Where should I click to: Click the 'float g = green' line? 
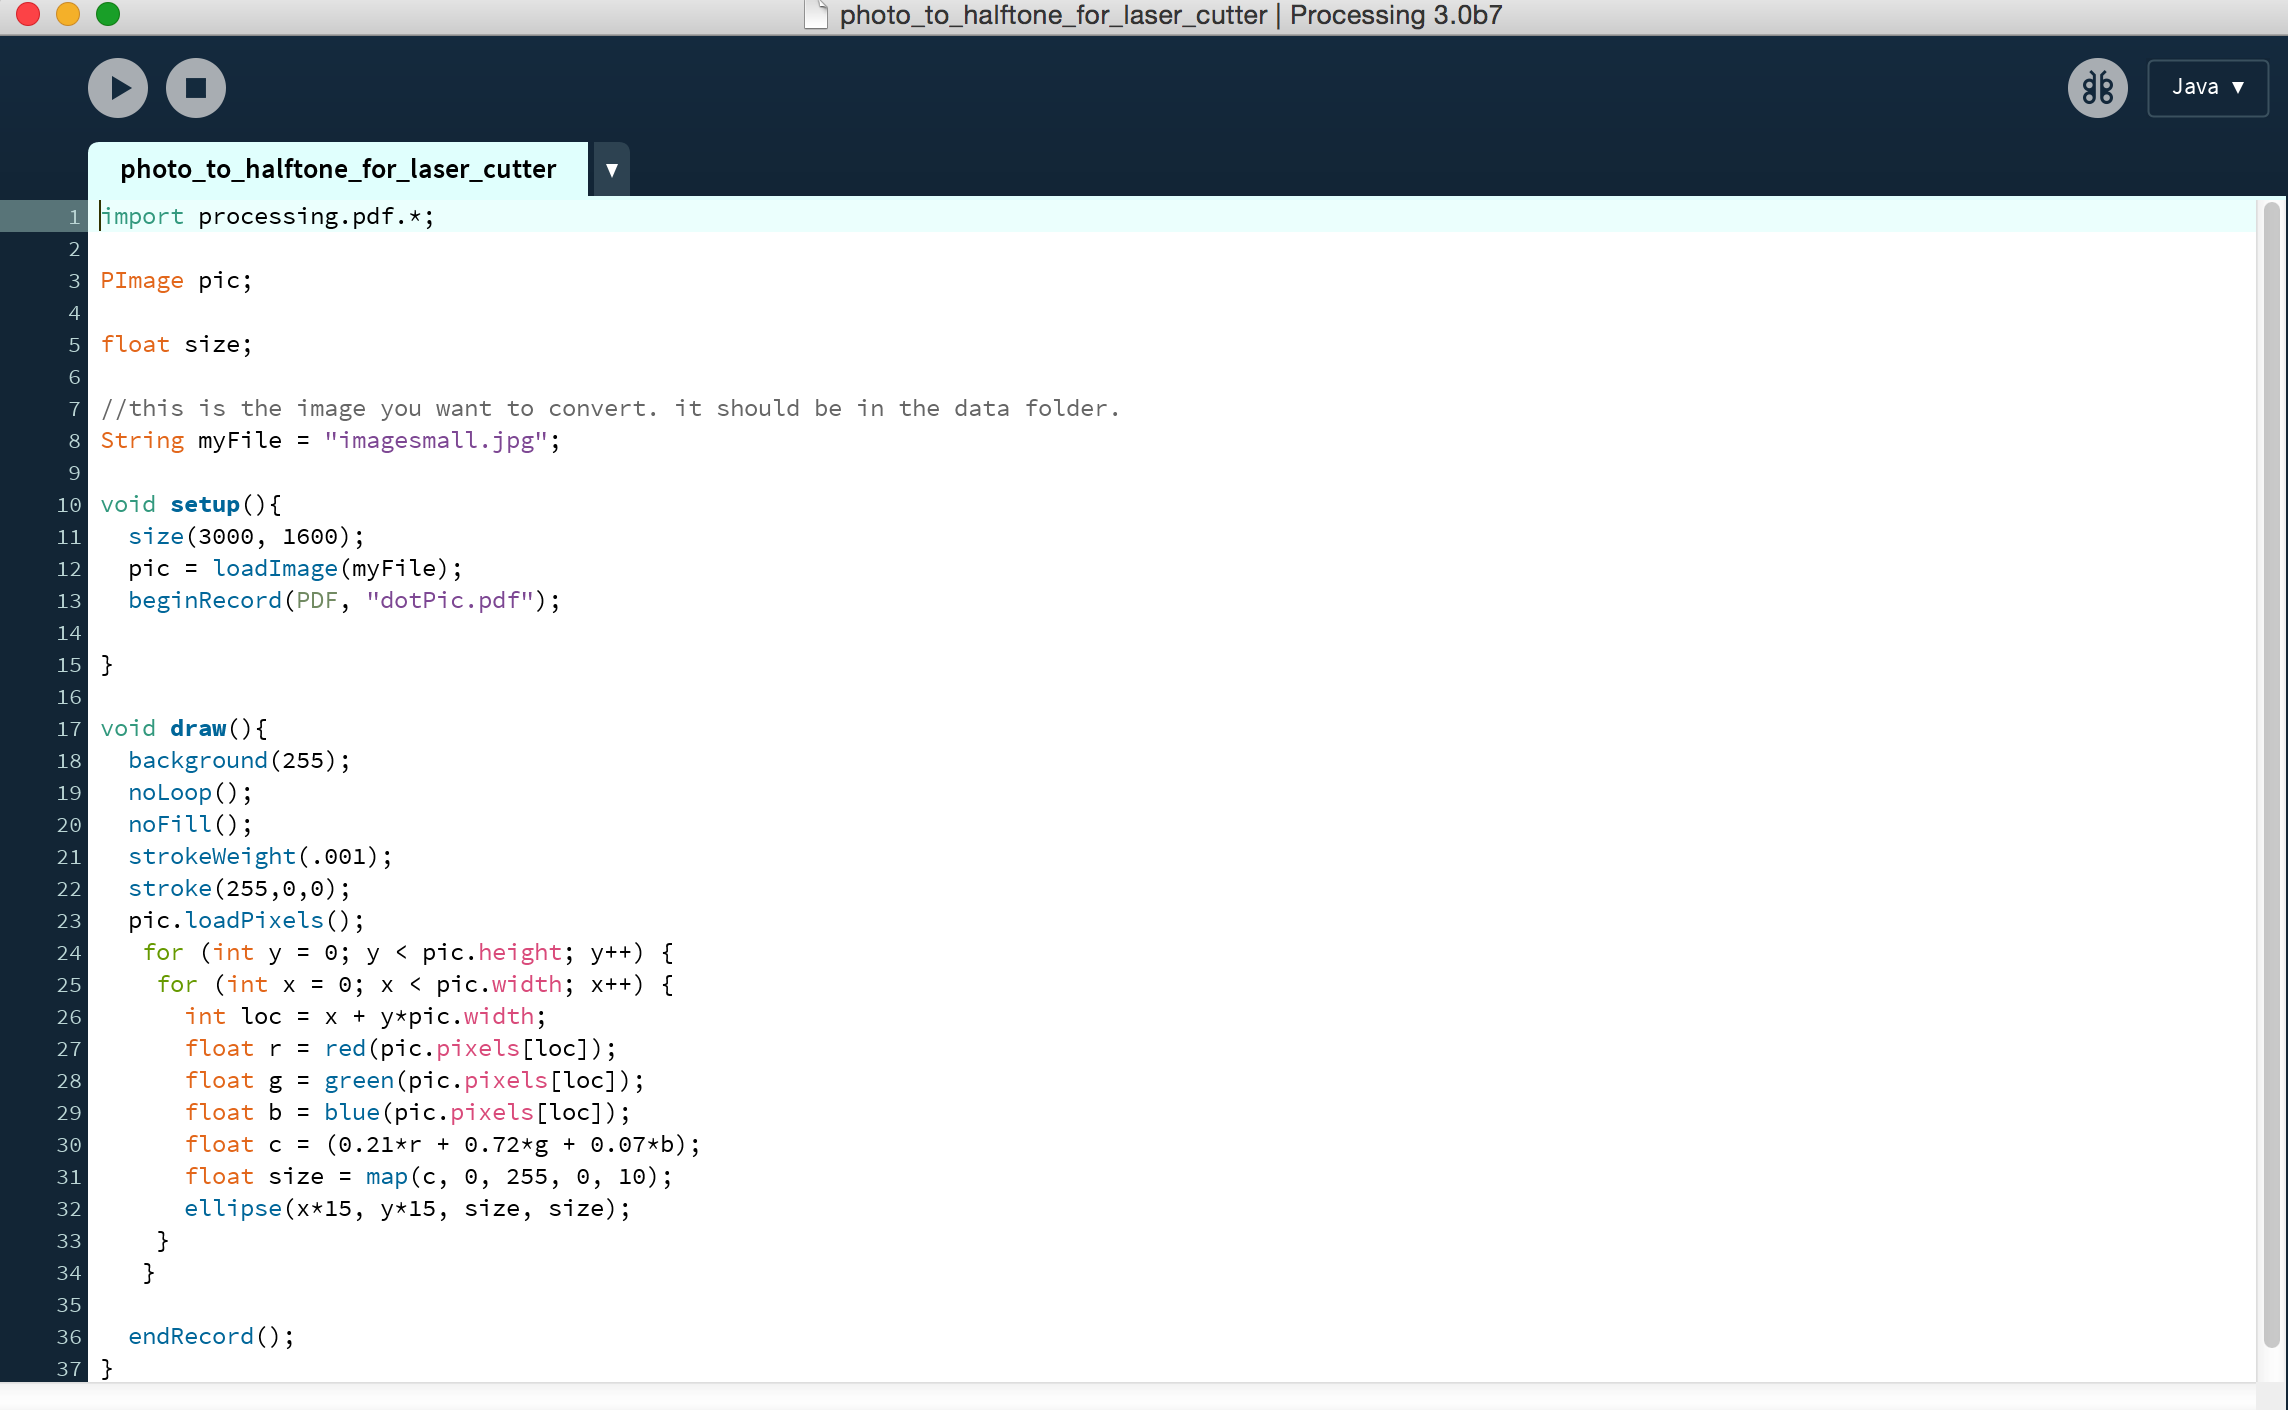coord(415,1080)
